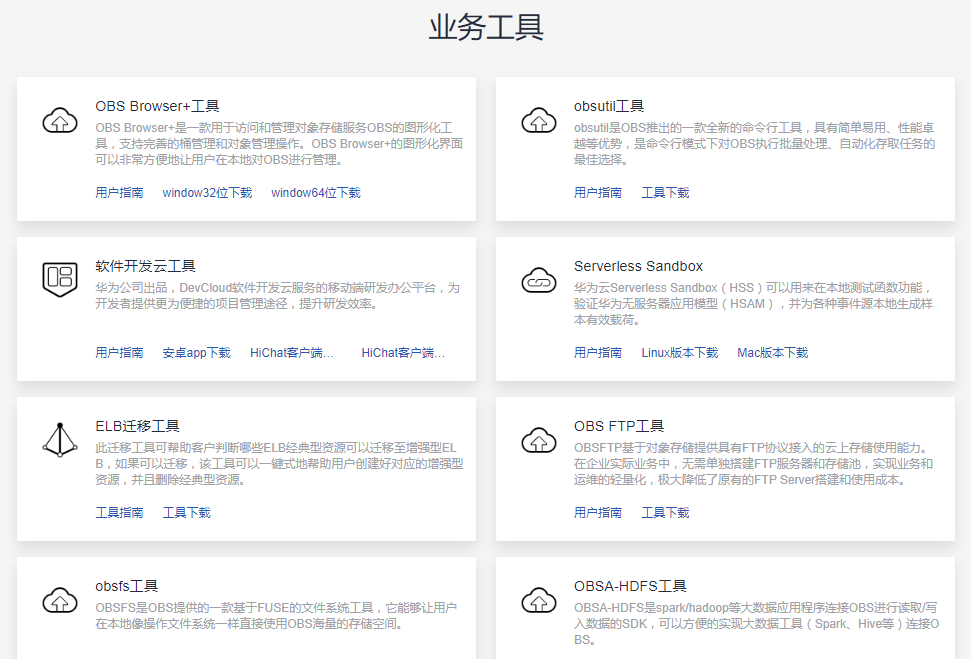Viewport: 971px width, 659px height.
Task: Click the 软件开发云工具 shield icon
Action: pyautogui.click(x=60, y=279)
